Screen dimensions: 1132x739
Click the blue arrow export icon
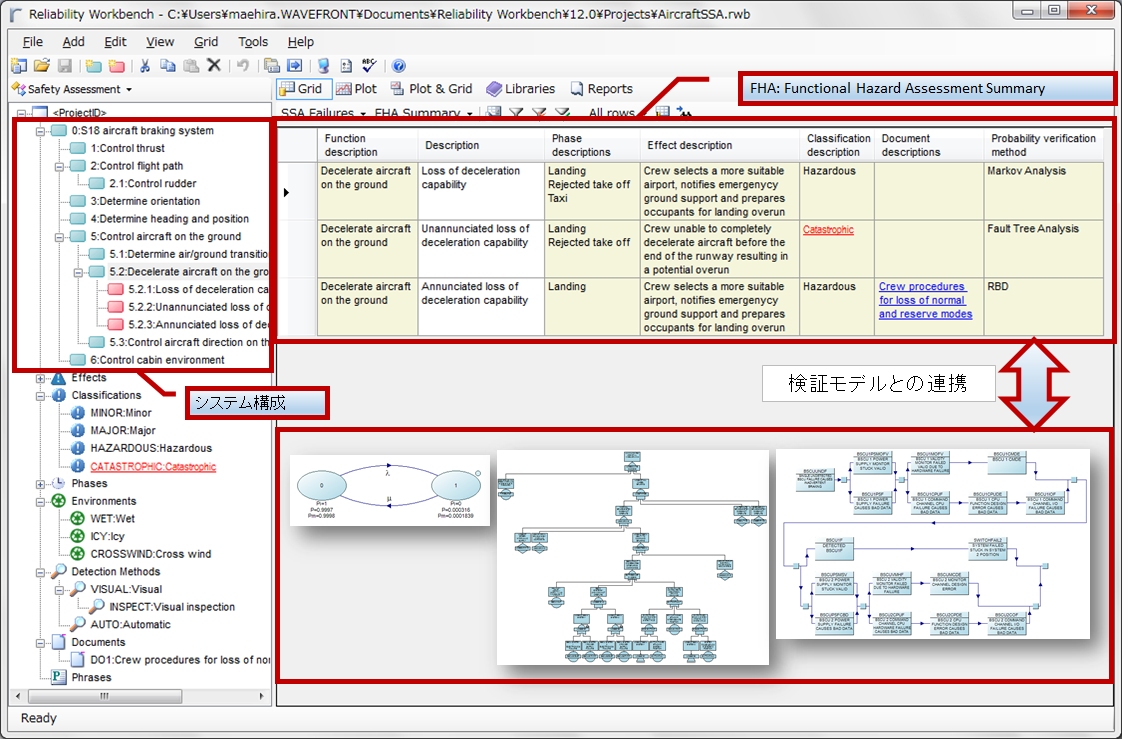pyautogui.click(x=295, y=66)
